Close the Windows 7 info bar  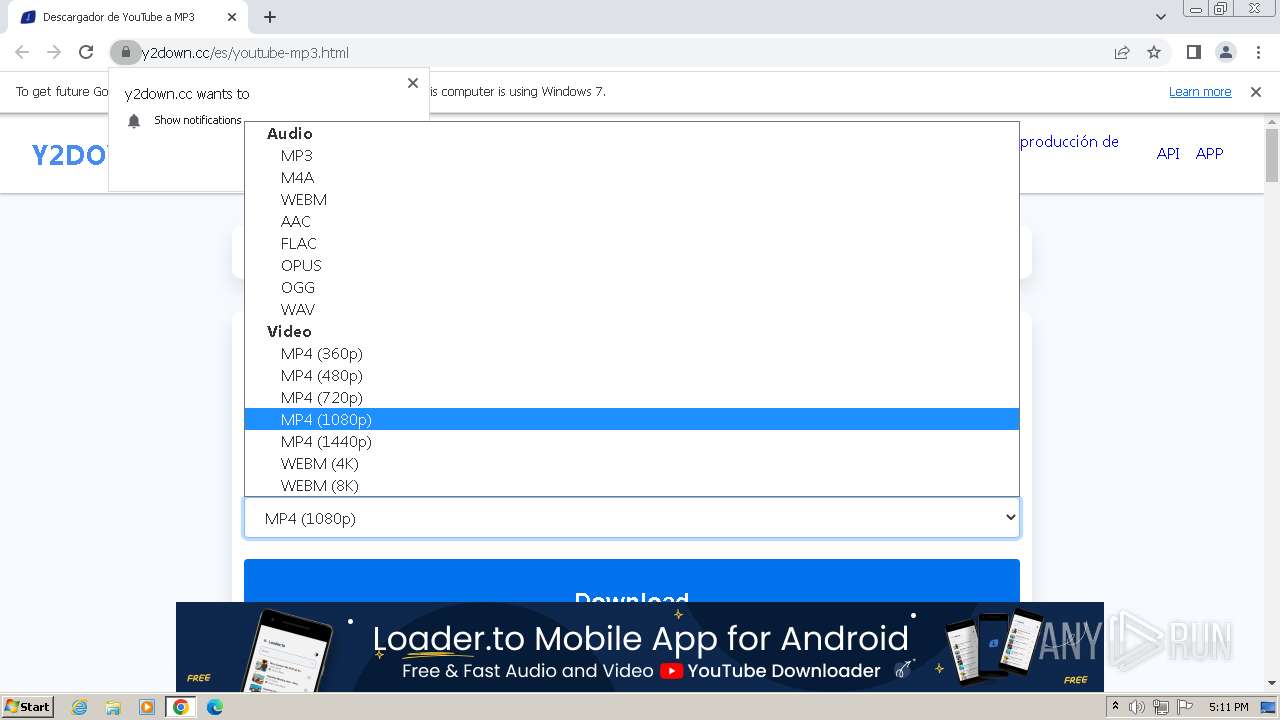1256,92
